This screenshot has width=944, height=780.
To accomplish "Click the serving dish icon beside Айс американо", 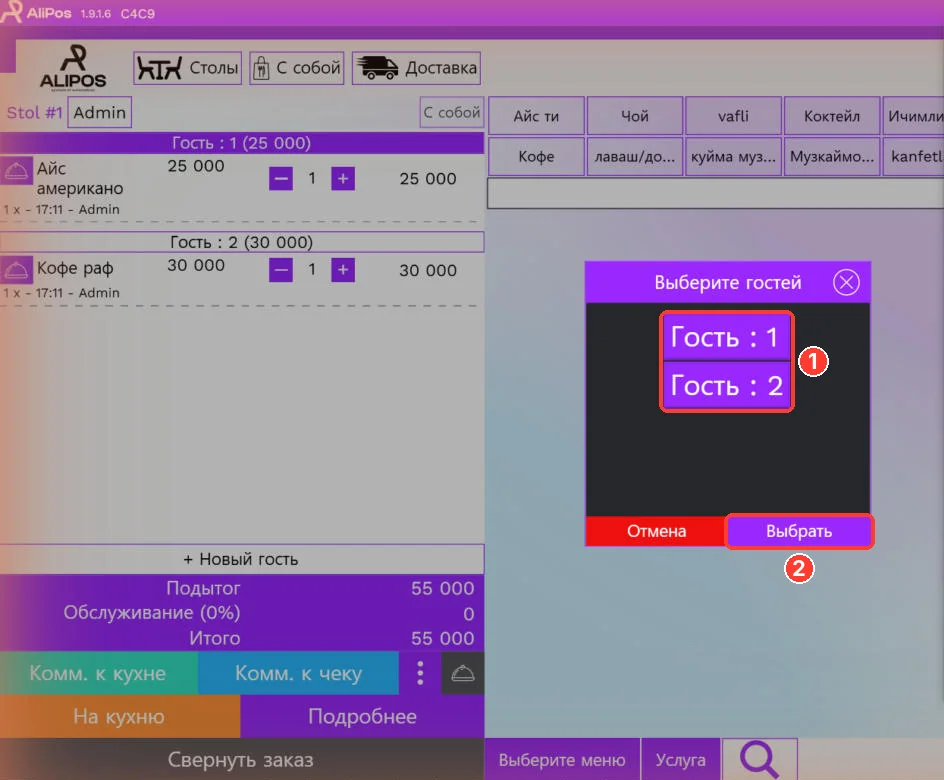I will pos(16,172).
